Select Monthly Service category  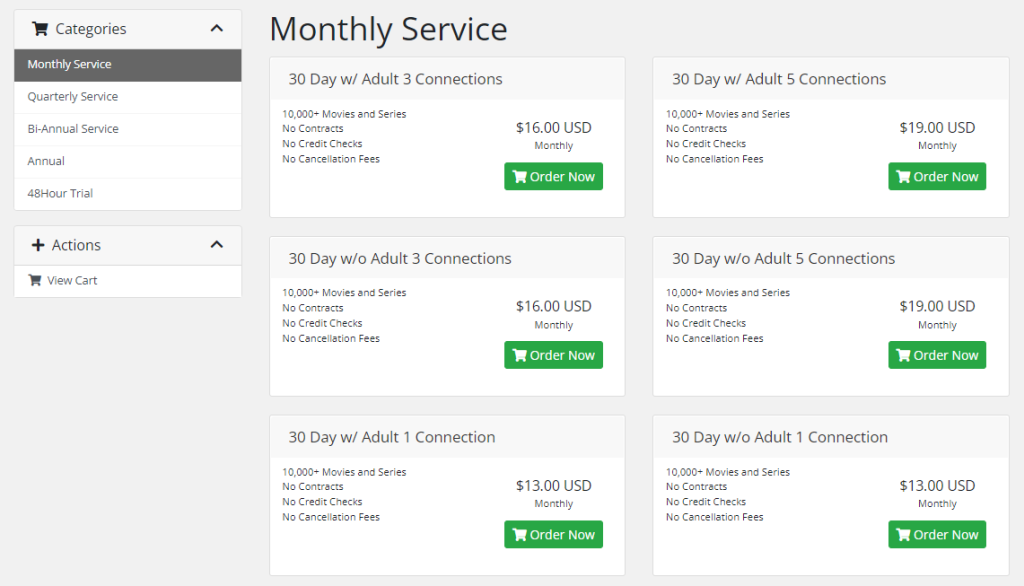pos(69,65)
